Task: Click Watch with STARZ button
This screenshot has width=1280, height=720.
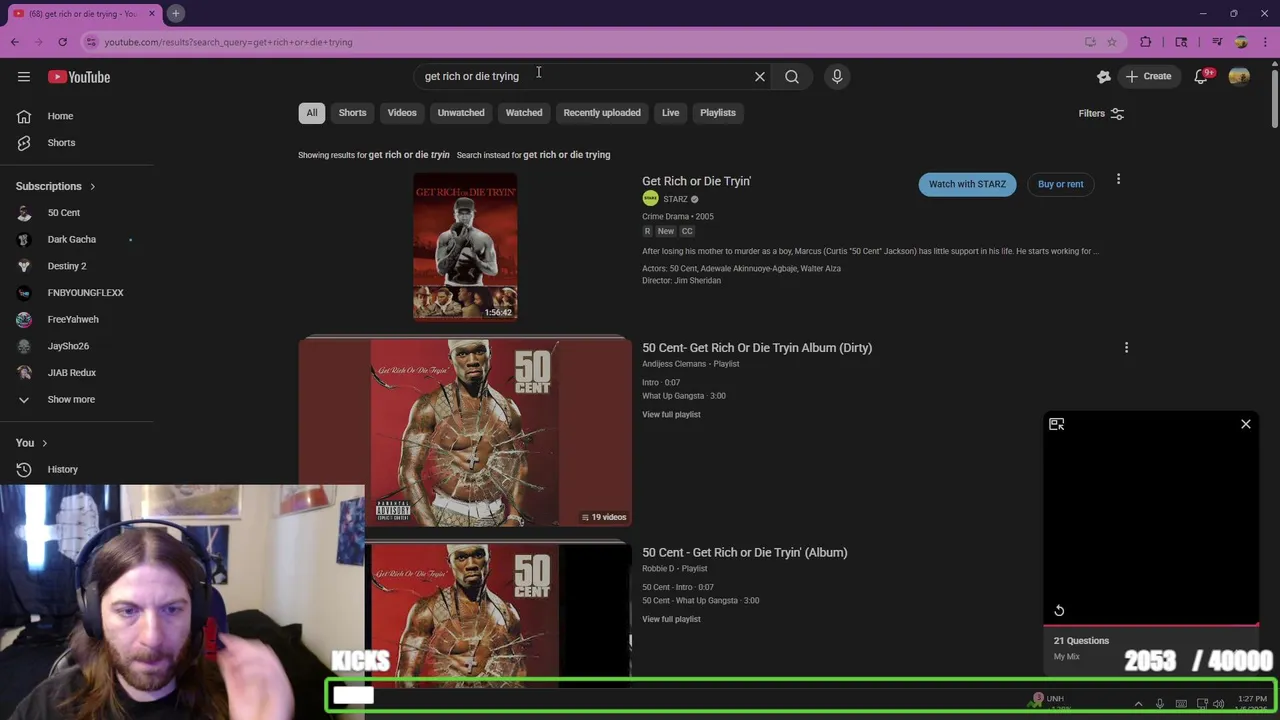Action: pyautogui.click(x=967, y=184)
